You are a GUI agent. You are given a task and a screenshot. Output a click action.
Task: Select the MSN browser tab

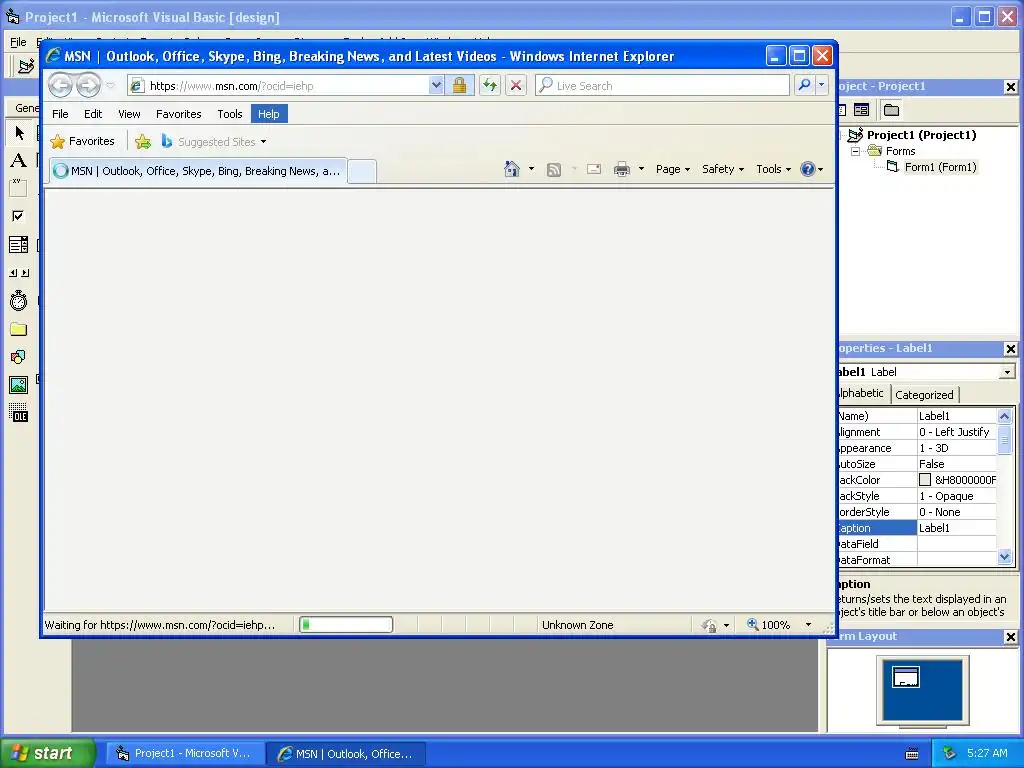tap(199, 171)
